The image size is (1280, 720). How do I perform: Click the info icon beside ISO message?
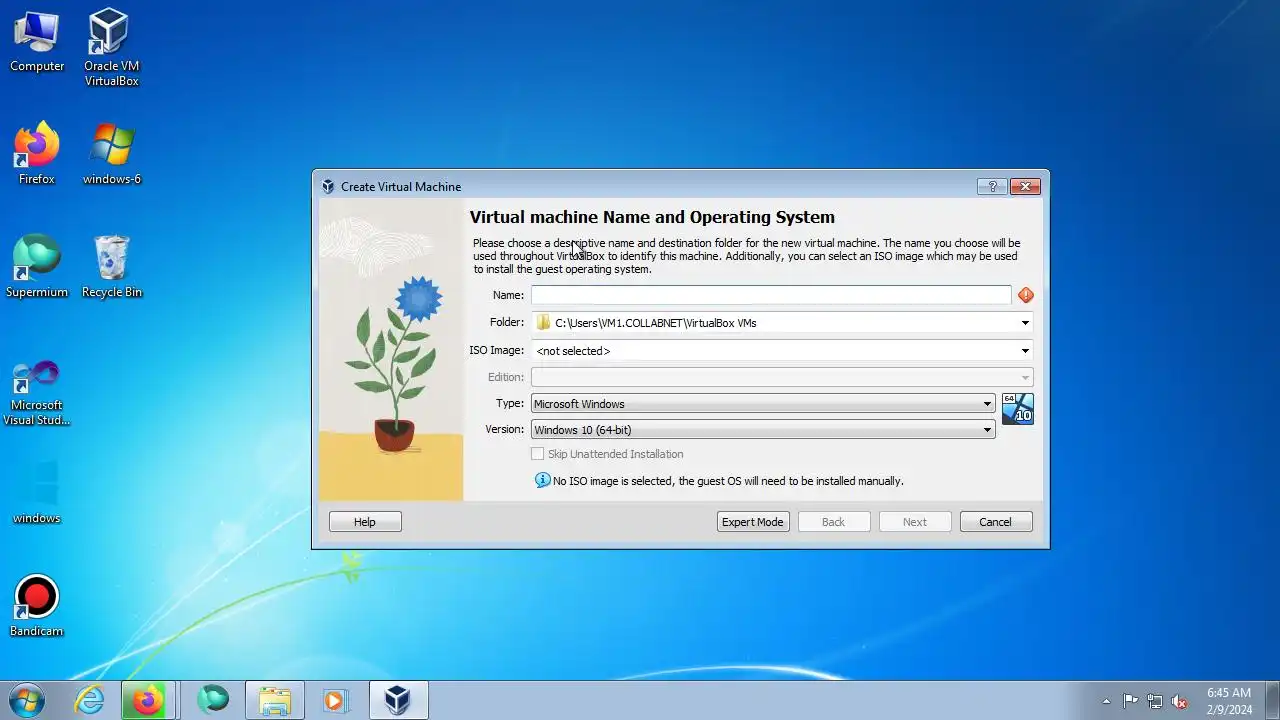[x=543, y=480]
